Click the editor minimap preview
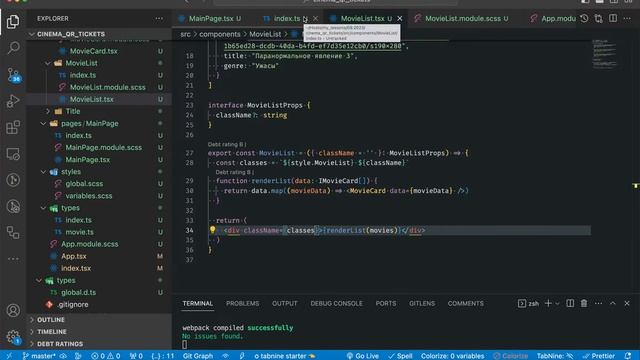The image size is (640, 360). coord(604,54)
